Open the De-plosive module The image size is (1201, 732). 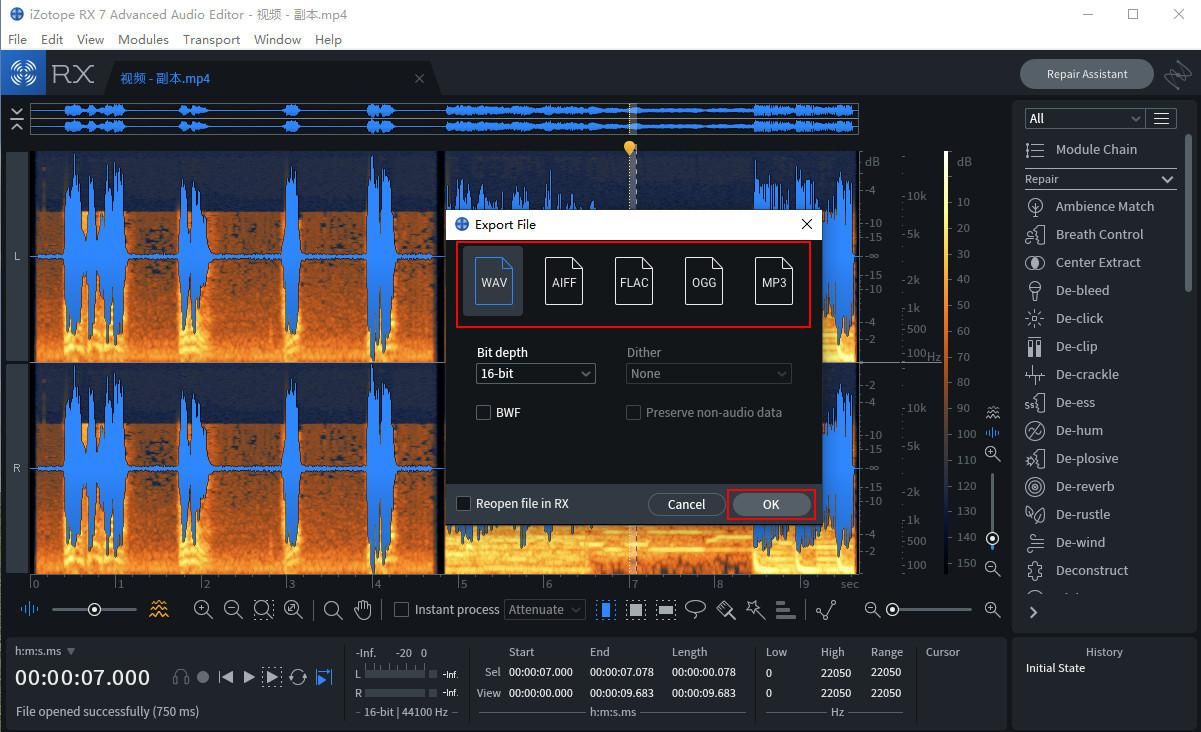pyautogui.click(x=1073, y=458)
